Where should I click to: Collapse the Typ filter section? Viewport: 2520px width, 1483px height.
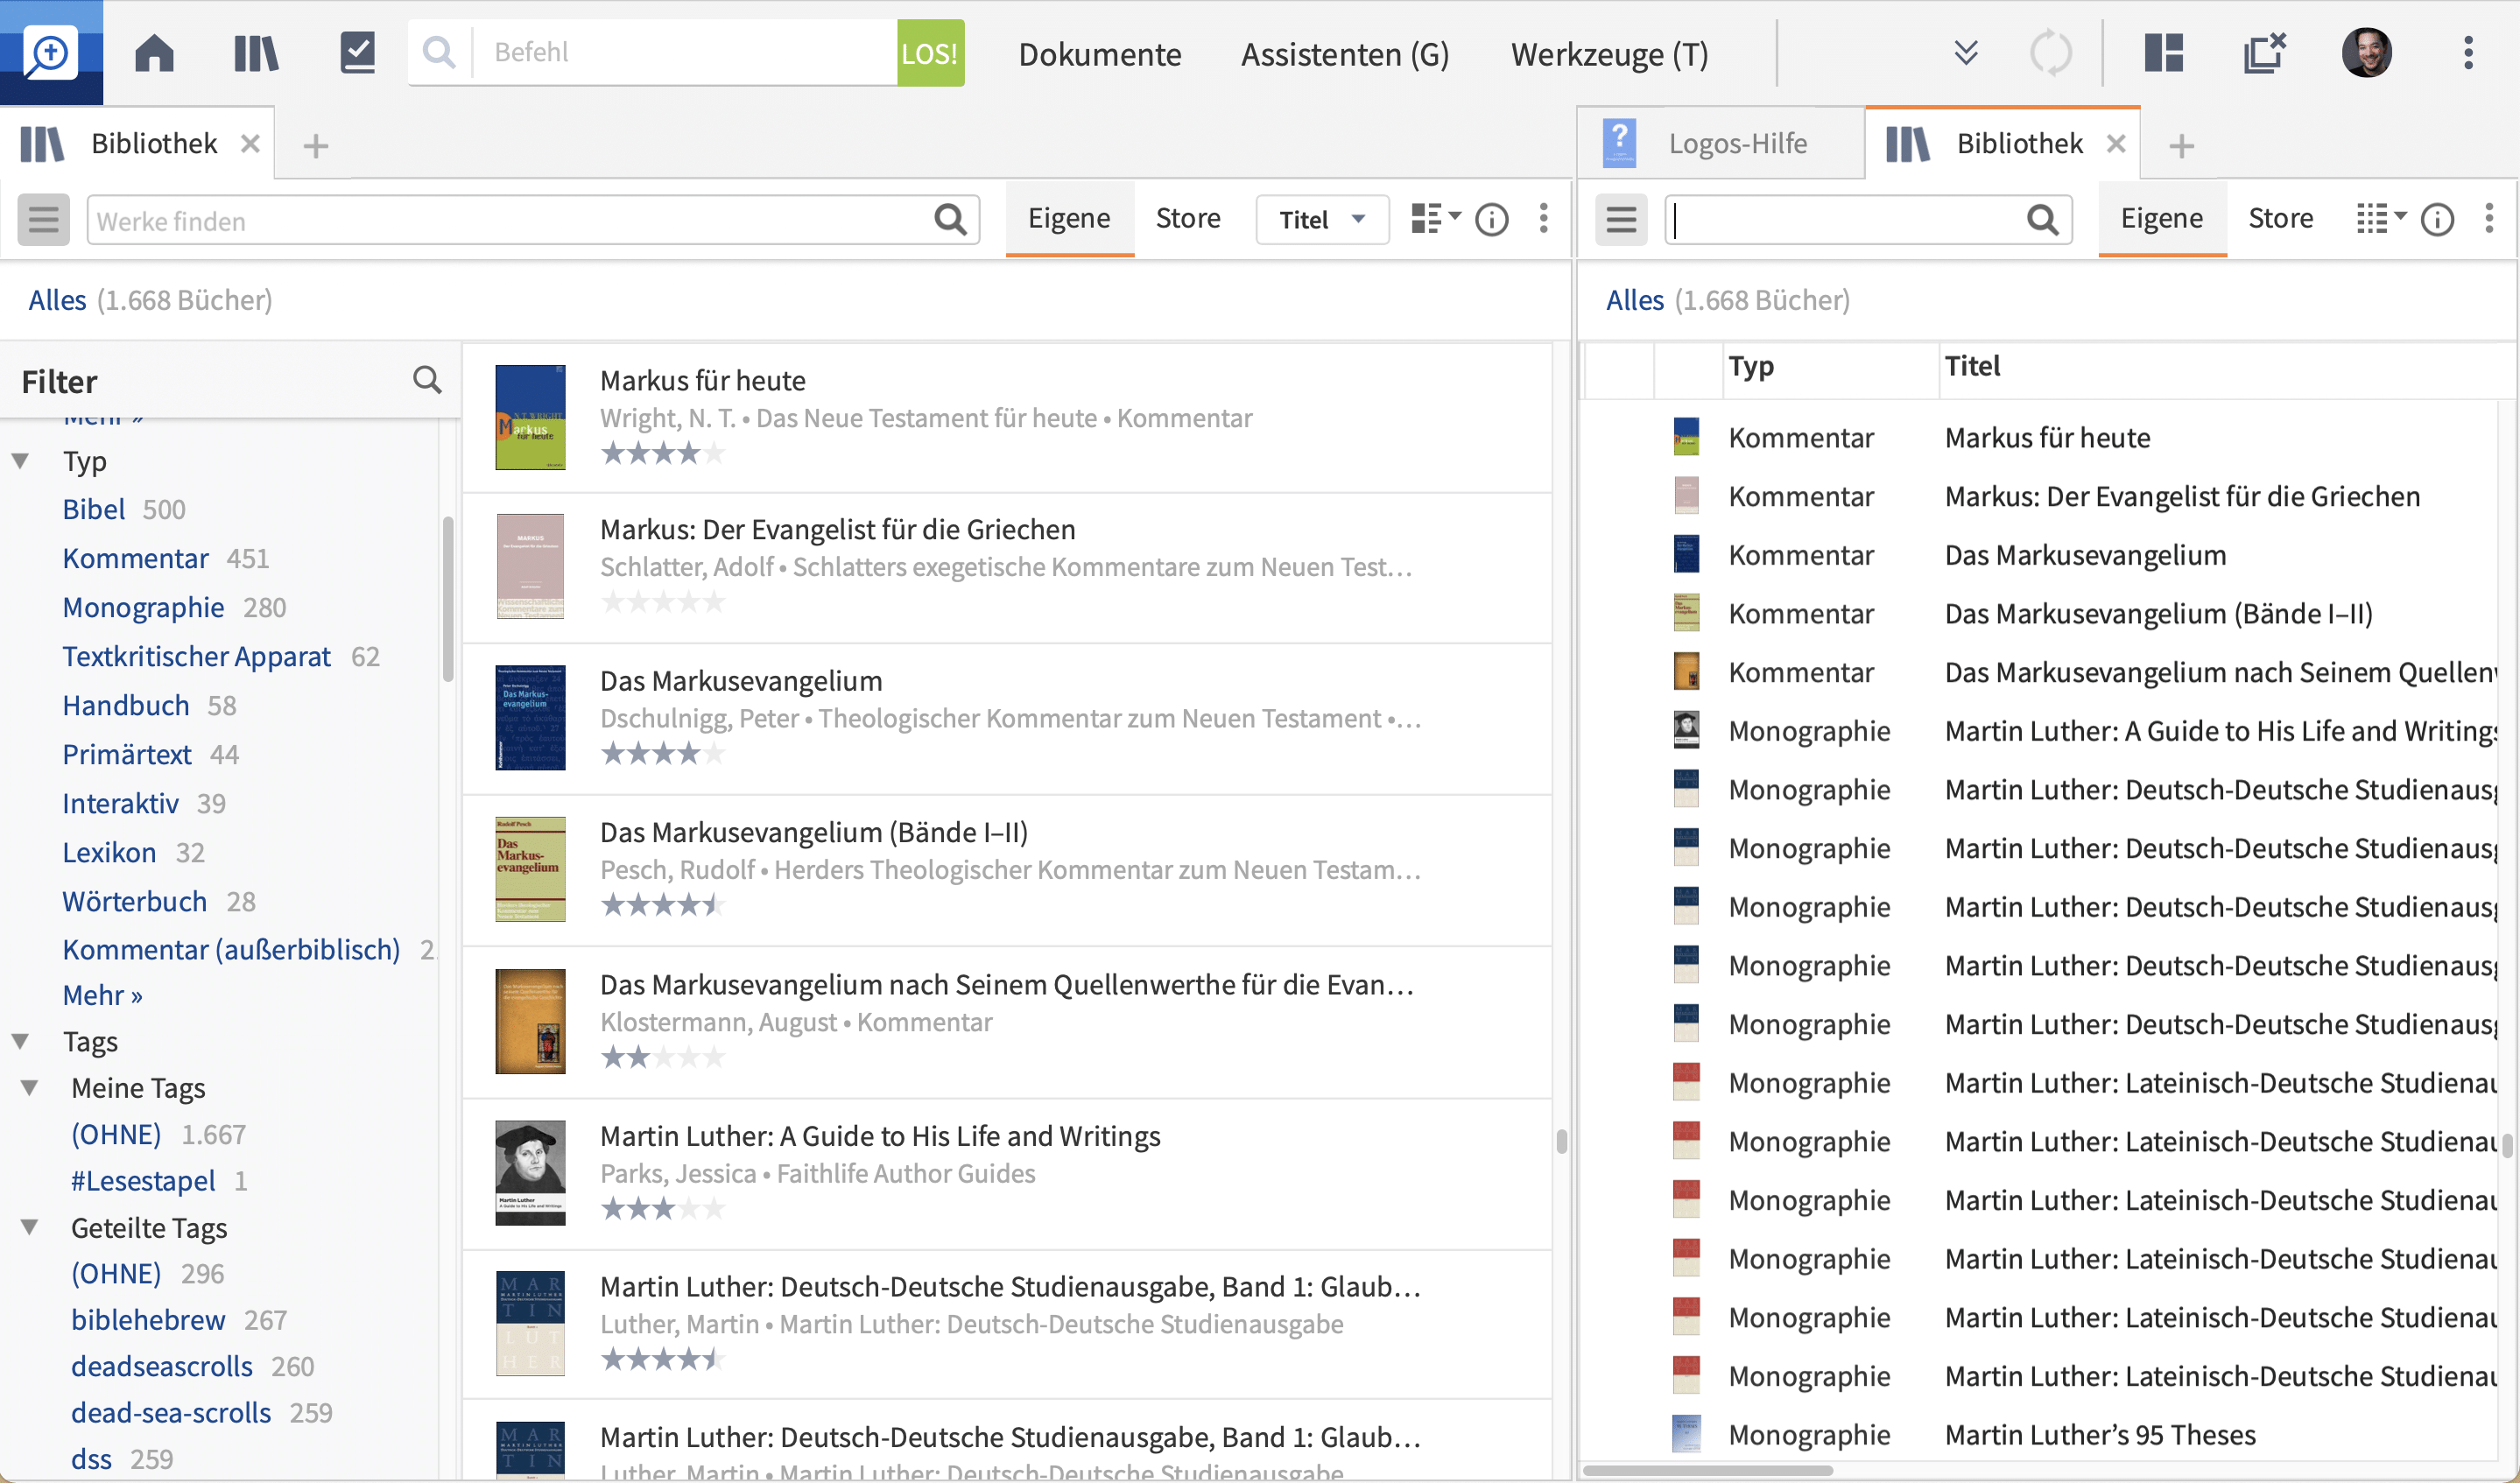[x=20, y=461]
